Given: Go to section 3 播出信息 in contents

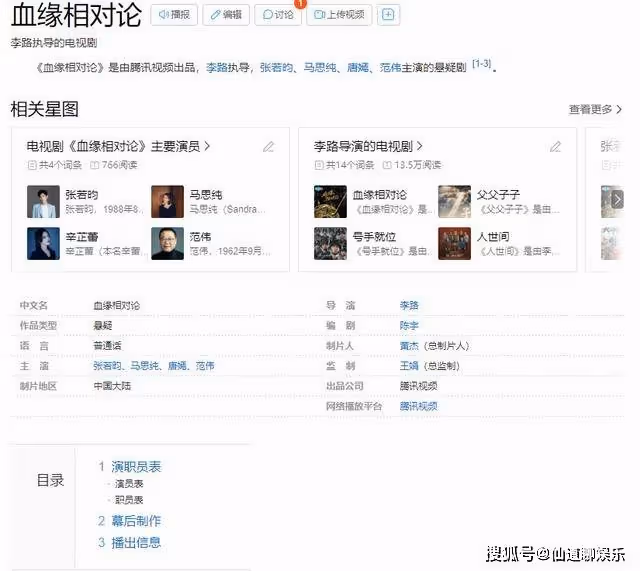Looking at the screenshot, I should point(136,542).
